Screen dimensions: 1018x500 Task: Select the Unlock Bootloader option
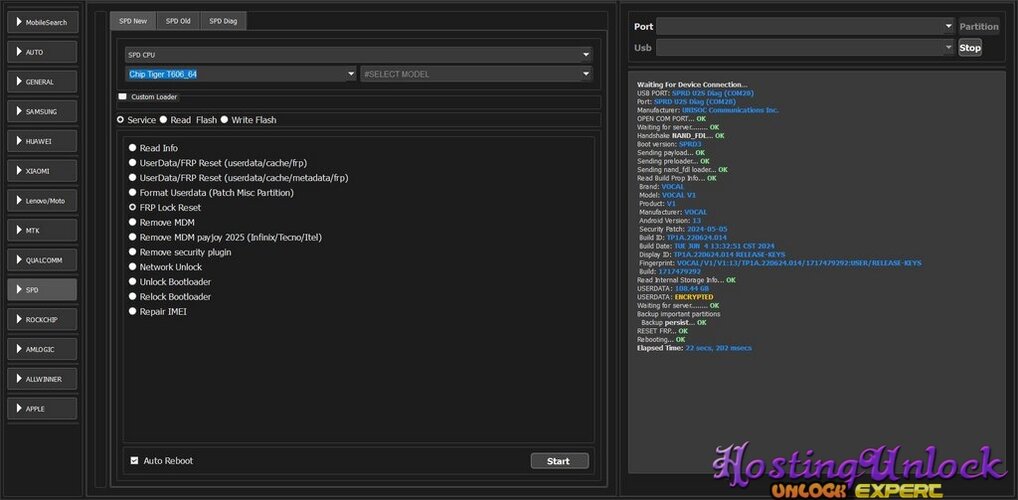[x=133, y=282]
